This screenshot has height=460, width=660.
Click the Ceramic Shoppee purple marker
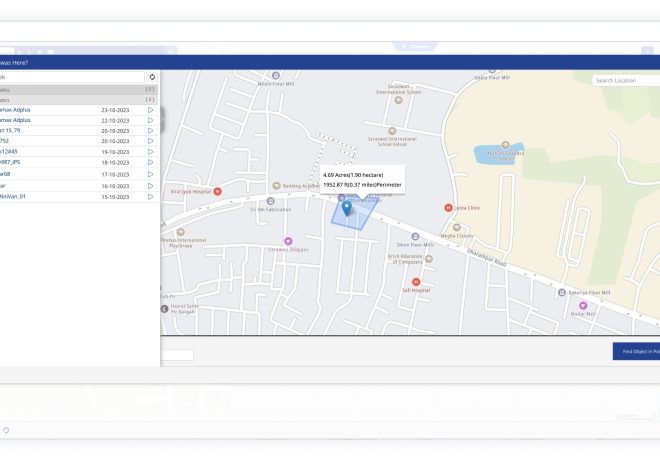tap(289, 240)
